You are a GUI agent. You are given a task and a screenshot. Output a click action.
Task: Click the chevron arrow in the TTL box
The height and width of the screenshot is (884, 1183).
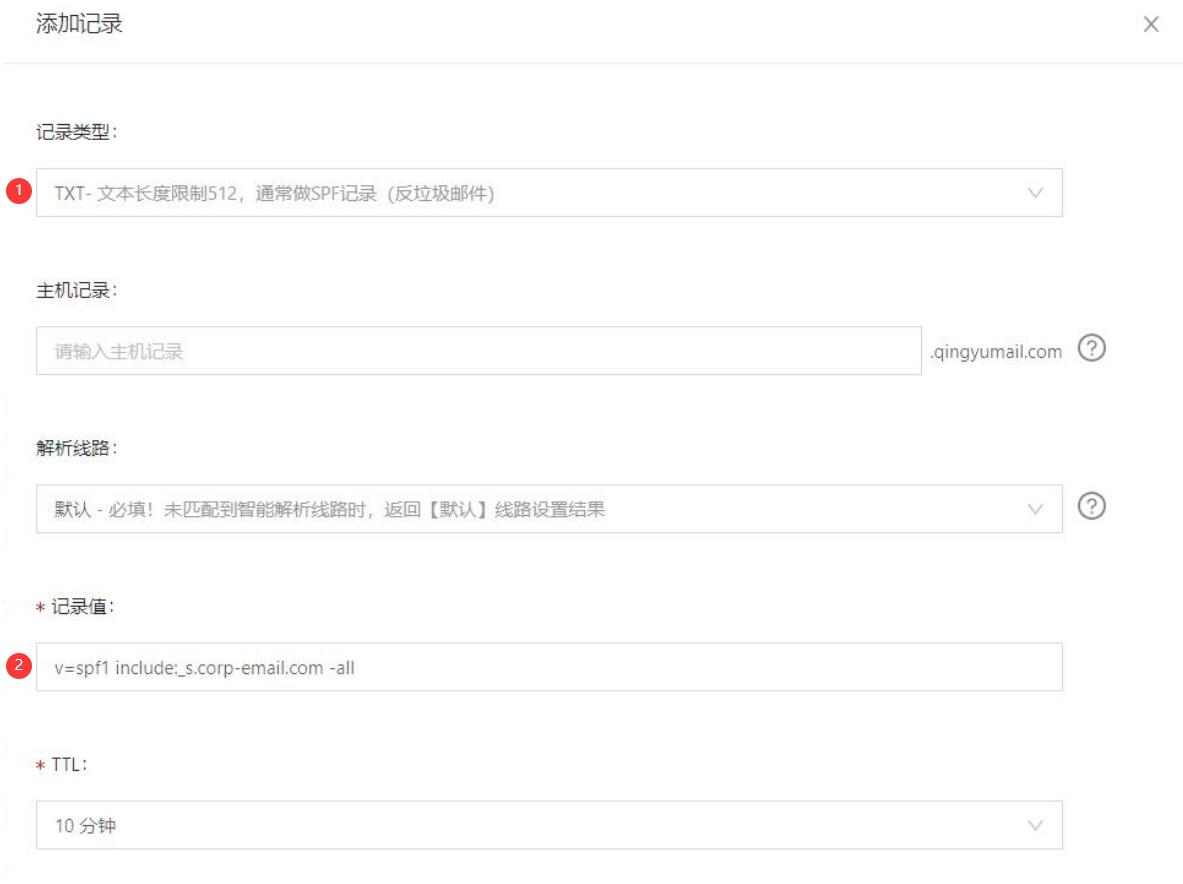pyautogui.click(x=1035, y=825)
